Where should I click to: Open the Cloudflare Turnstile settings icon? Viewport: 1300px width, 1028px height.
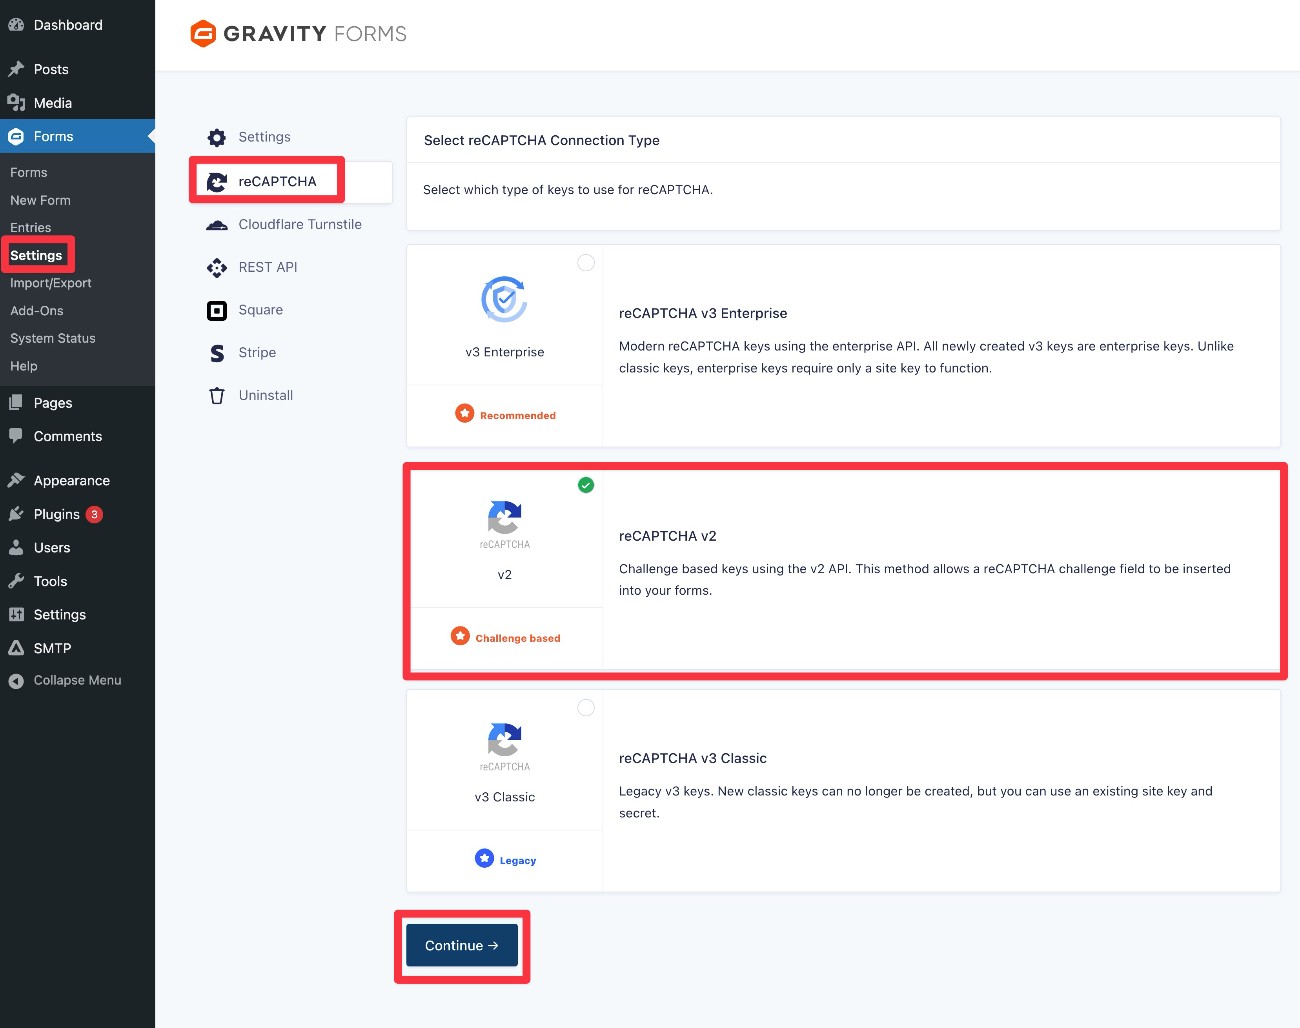(216, 225)
